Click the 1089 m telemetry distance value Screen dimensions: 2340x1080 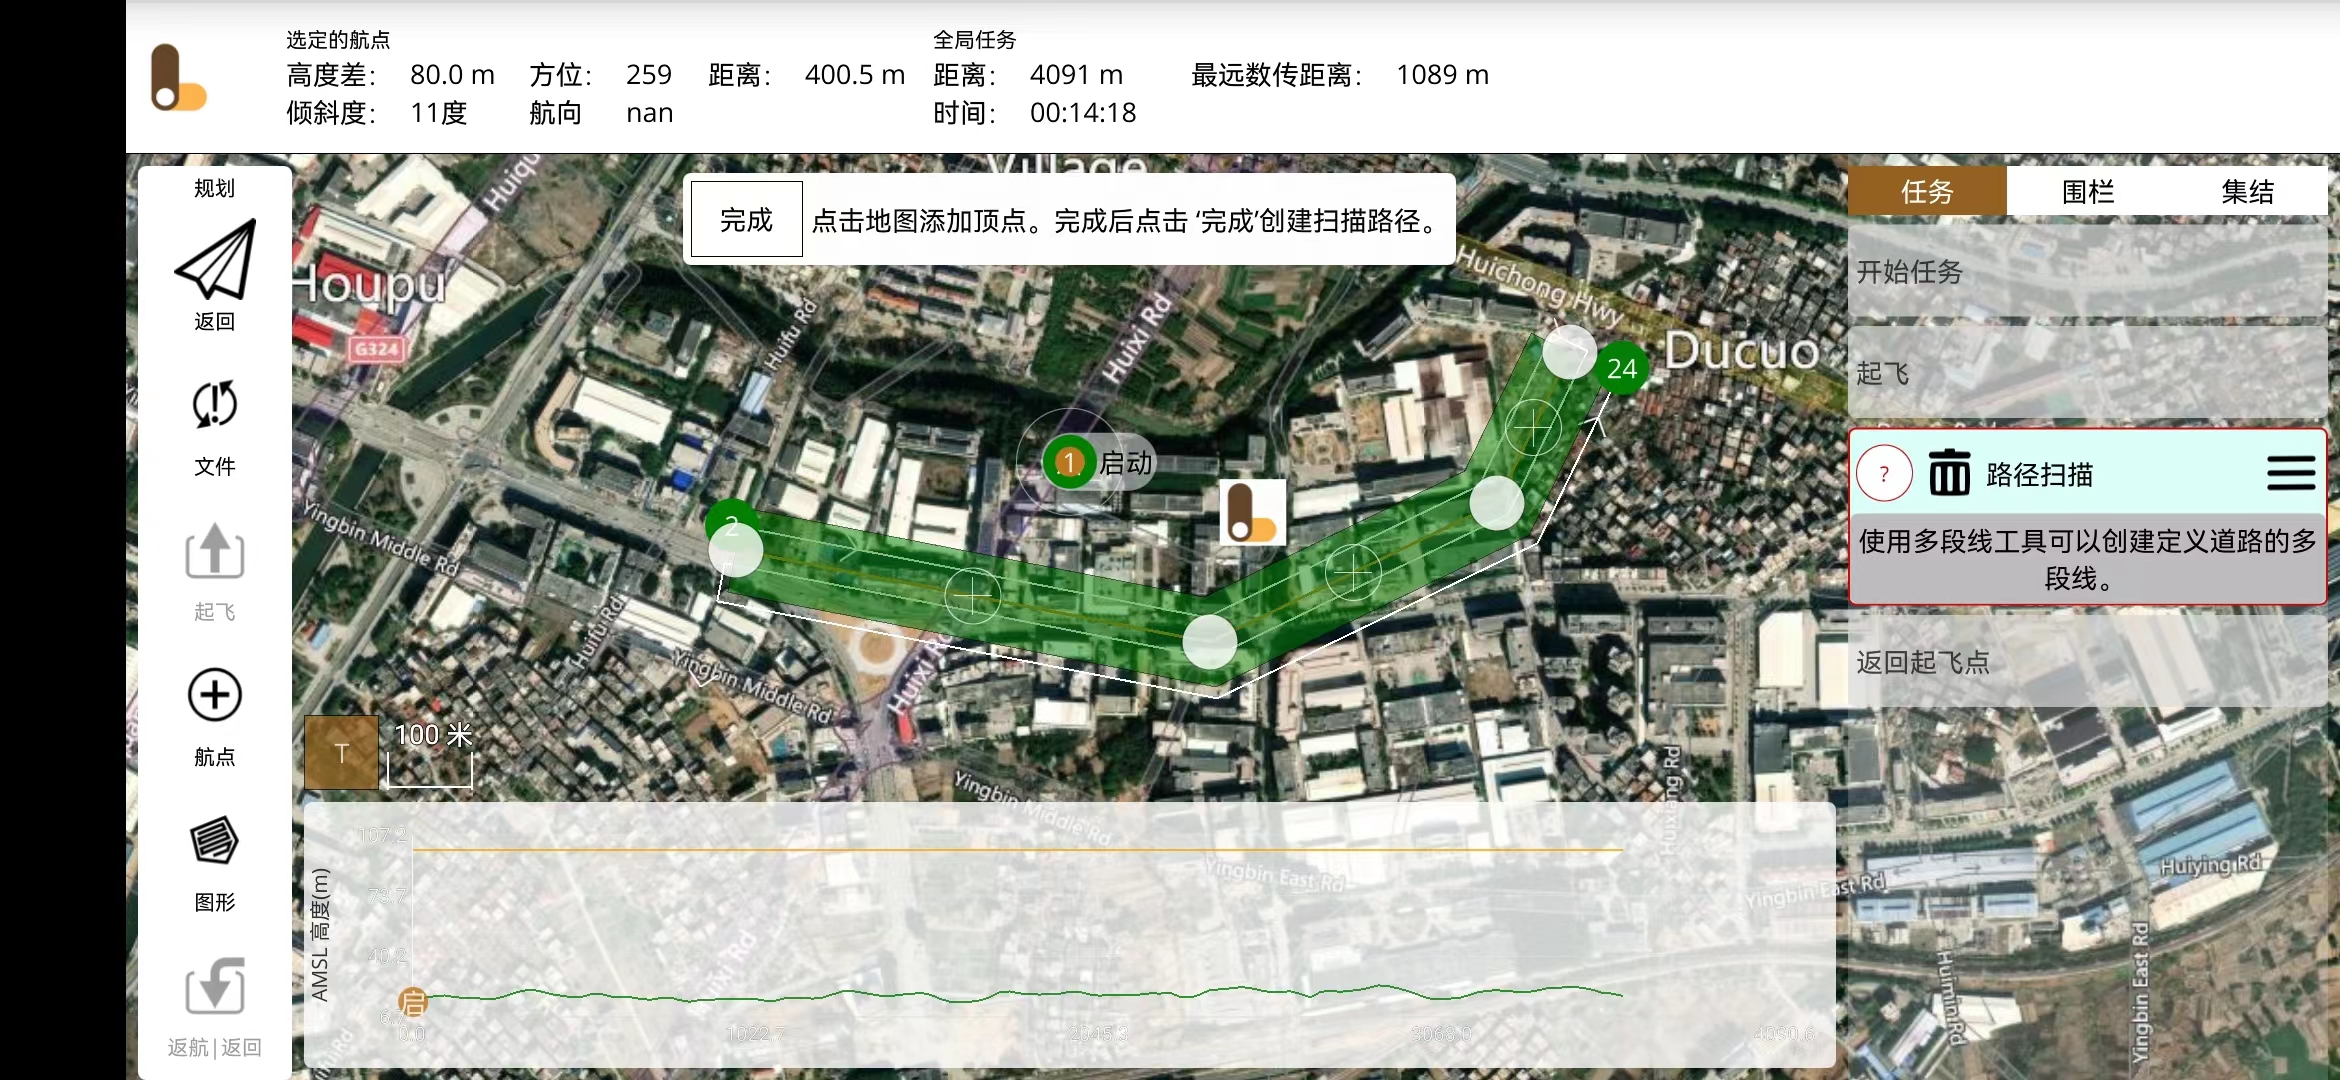(1442, 75)
